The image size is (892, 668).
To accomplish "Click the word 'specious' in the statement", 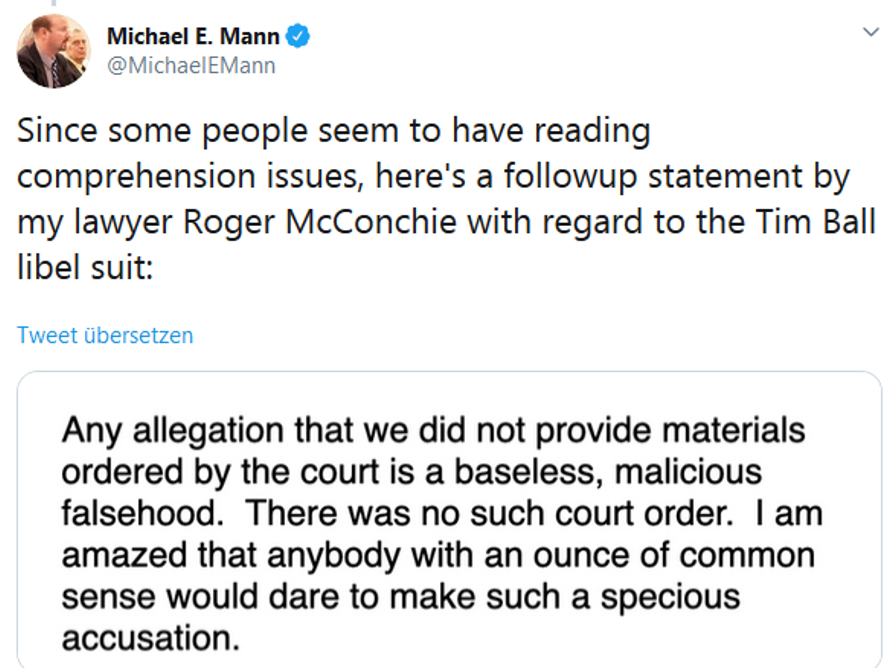I will coord(671,597).
